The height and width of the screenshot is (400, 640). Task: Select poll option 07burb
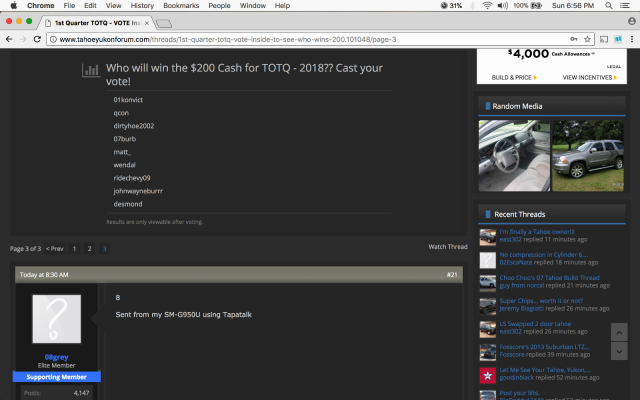pos(124,139)
